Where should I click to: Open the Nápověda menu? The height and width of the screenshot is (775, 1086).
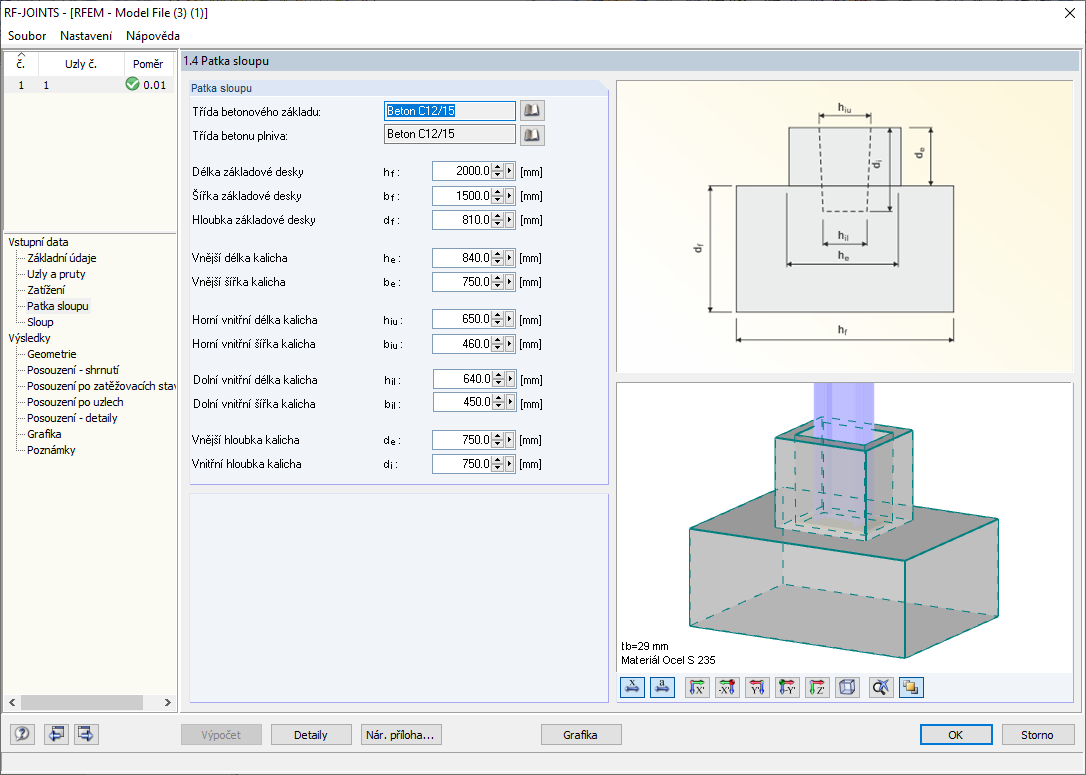(x=153, y=36)
